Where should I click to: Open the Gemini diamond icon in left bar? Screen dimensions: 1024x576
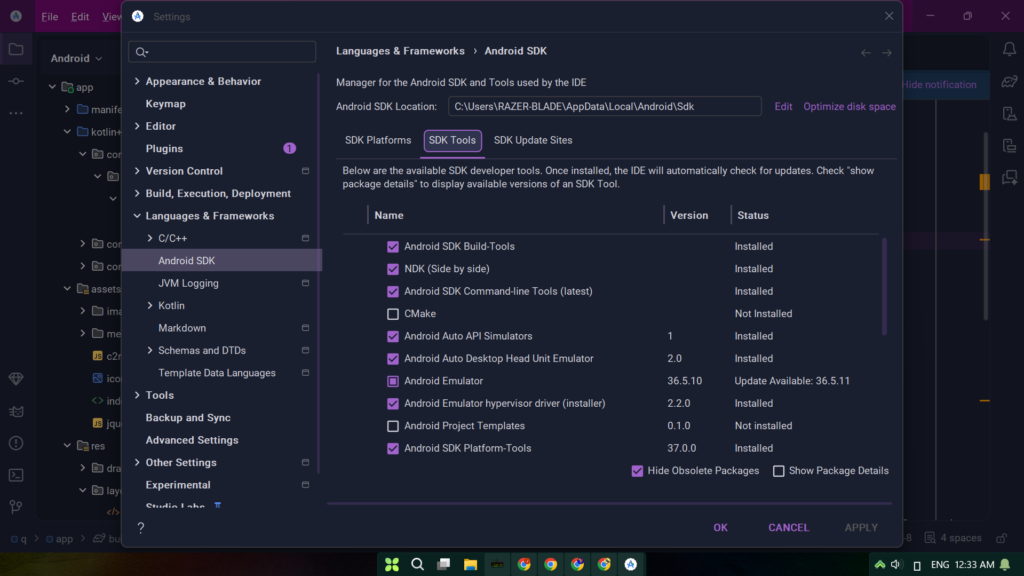pyautogui.click(x=16, y=379)
